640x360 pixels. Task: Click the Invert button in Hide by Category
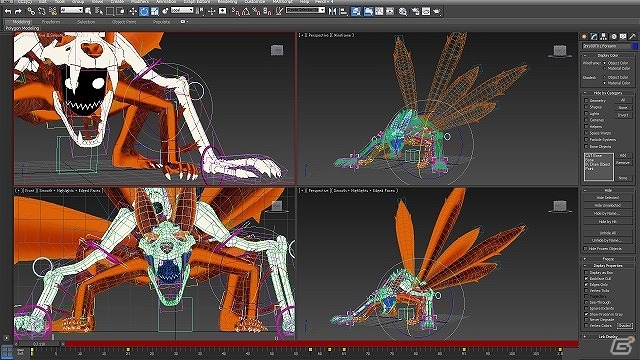pyautogui.click(x=624, y=115)
